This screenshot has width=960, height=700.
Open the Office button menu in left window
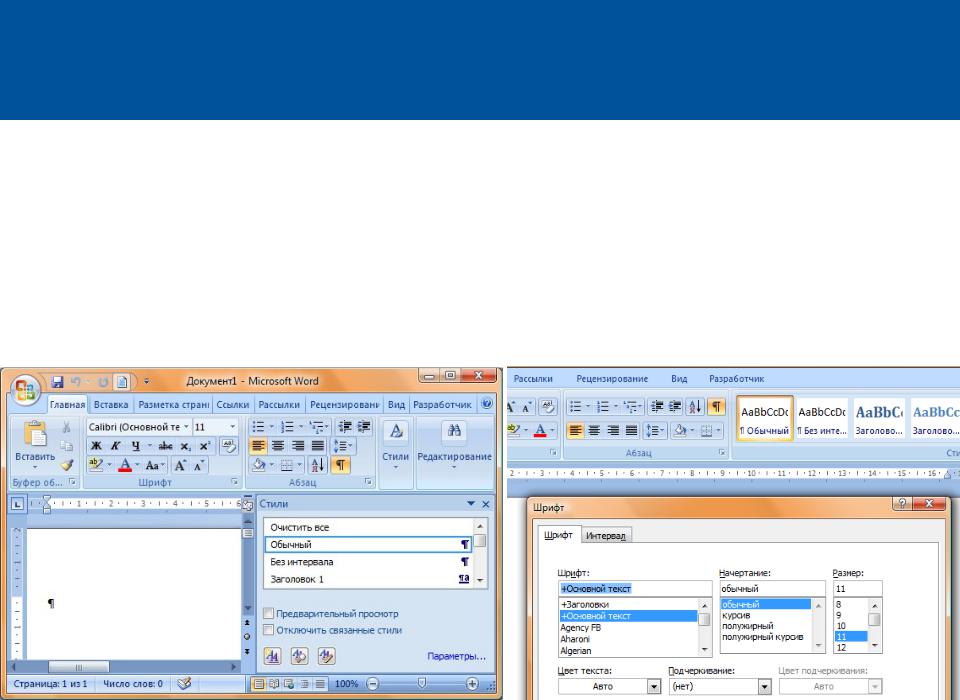[x=25, y=389]
